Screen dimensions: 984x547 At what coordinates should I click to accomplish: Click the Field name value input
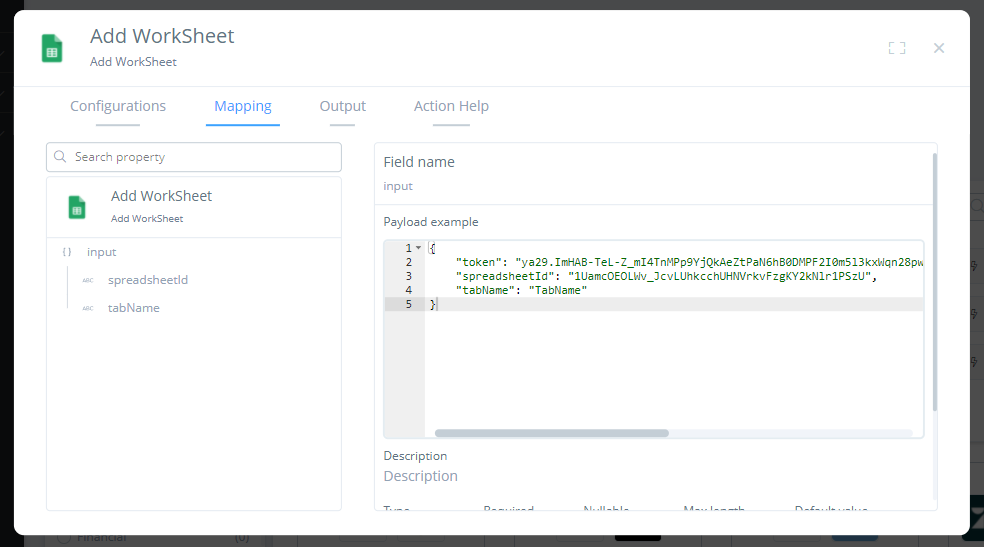(x=398, y=186)
